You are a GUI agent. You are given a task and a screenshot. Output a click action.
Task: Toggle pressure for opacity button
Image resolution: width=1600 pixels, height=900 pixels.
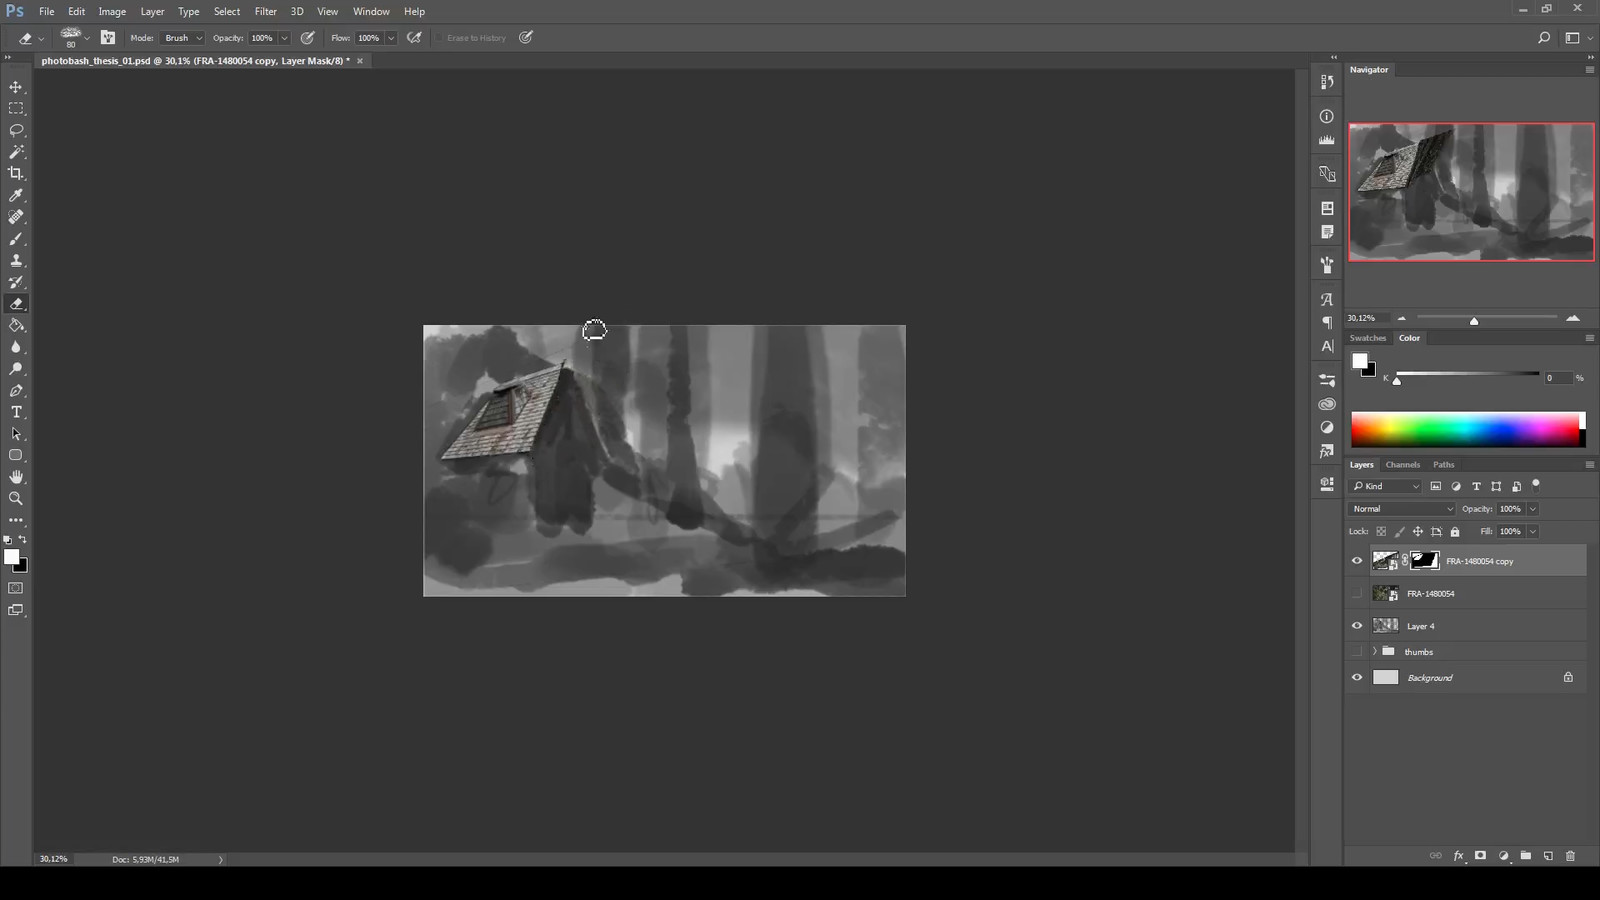click(x=308, y=38)
